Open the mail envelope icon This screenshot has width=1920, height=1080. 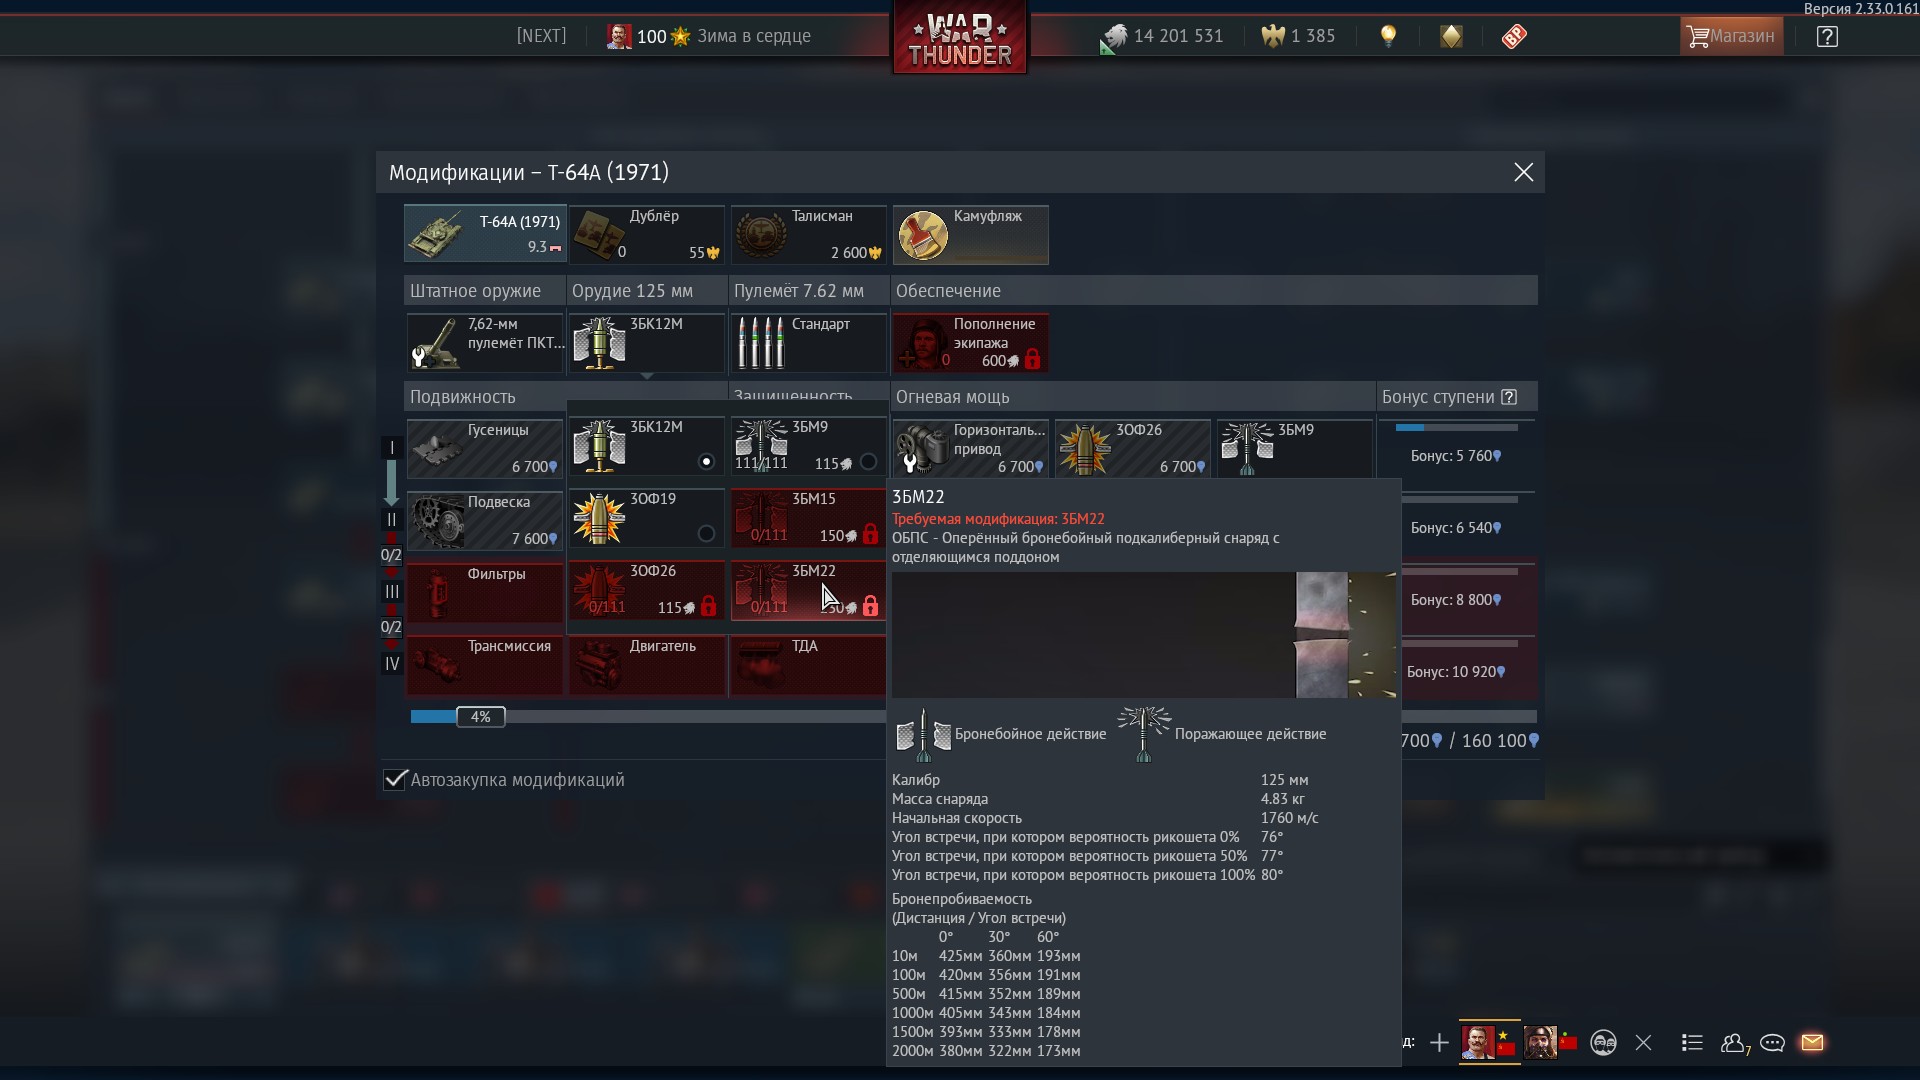(1812, 1043)
